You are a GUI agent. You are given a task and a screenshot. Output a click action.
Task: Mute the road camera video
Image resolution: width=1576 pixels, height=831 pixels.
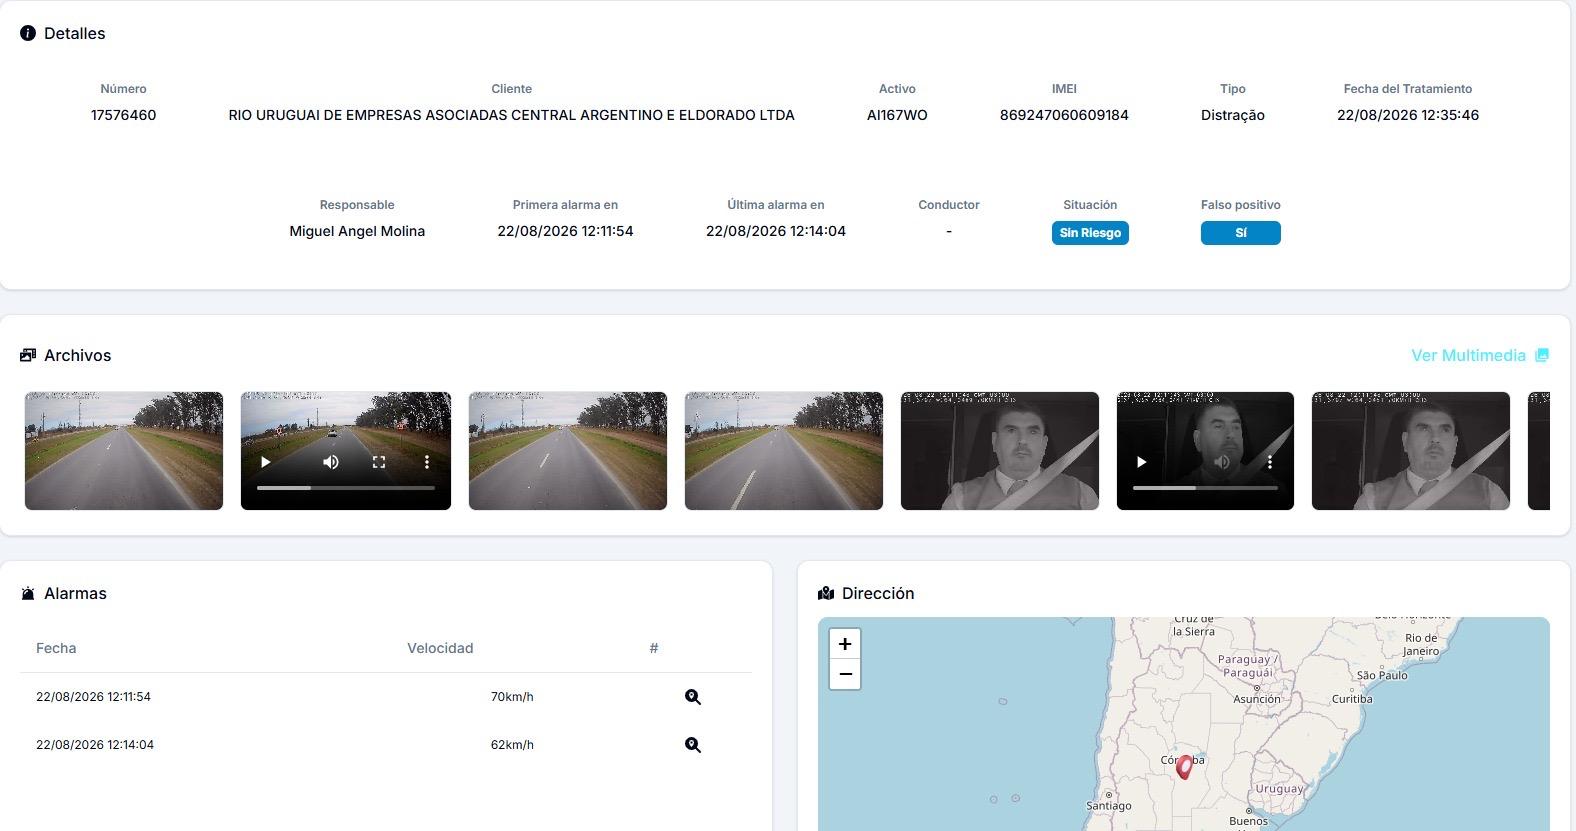tap(331, 462)
